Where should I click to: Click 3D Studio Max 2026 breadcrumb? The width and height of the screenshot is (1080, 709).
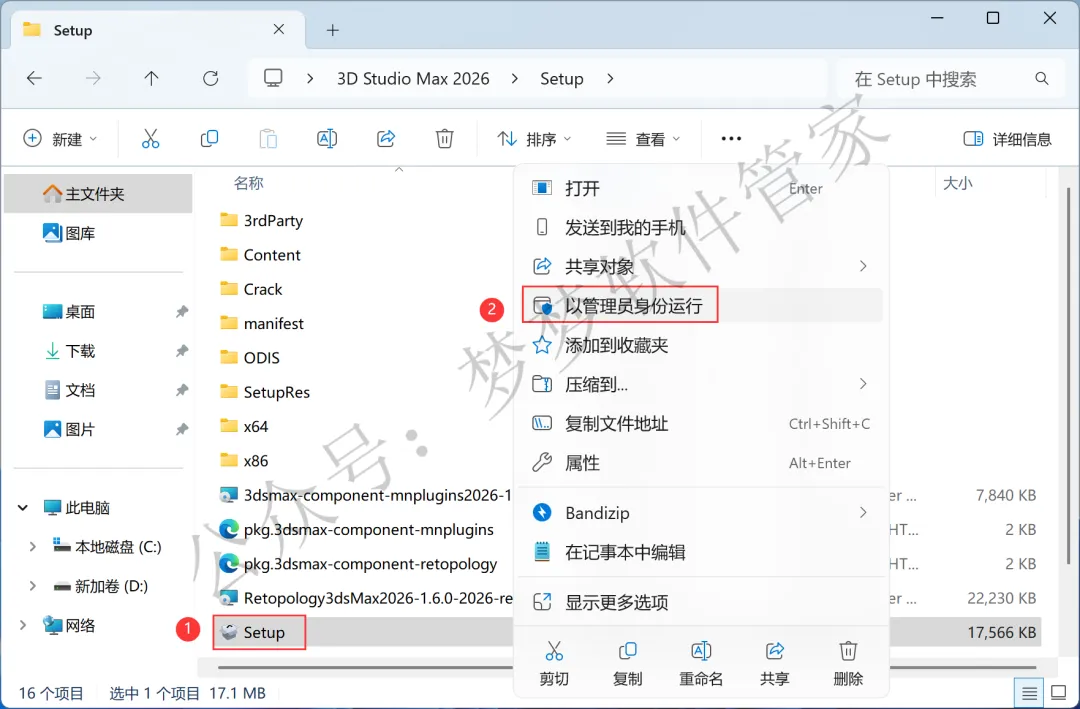(x=413, y=79)
